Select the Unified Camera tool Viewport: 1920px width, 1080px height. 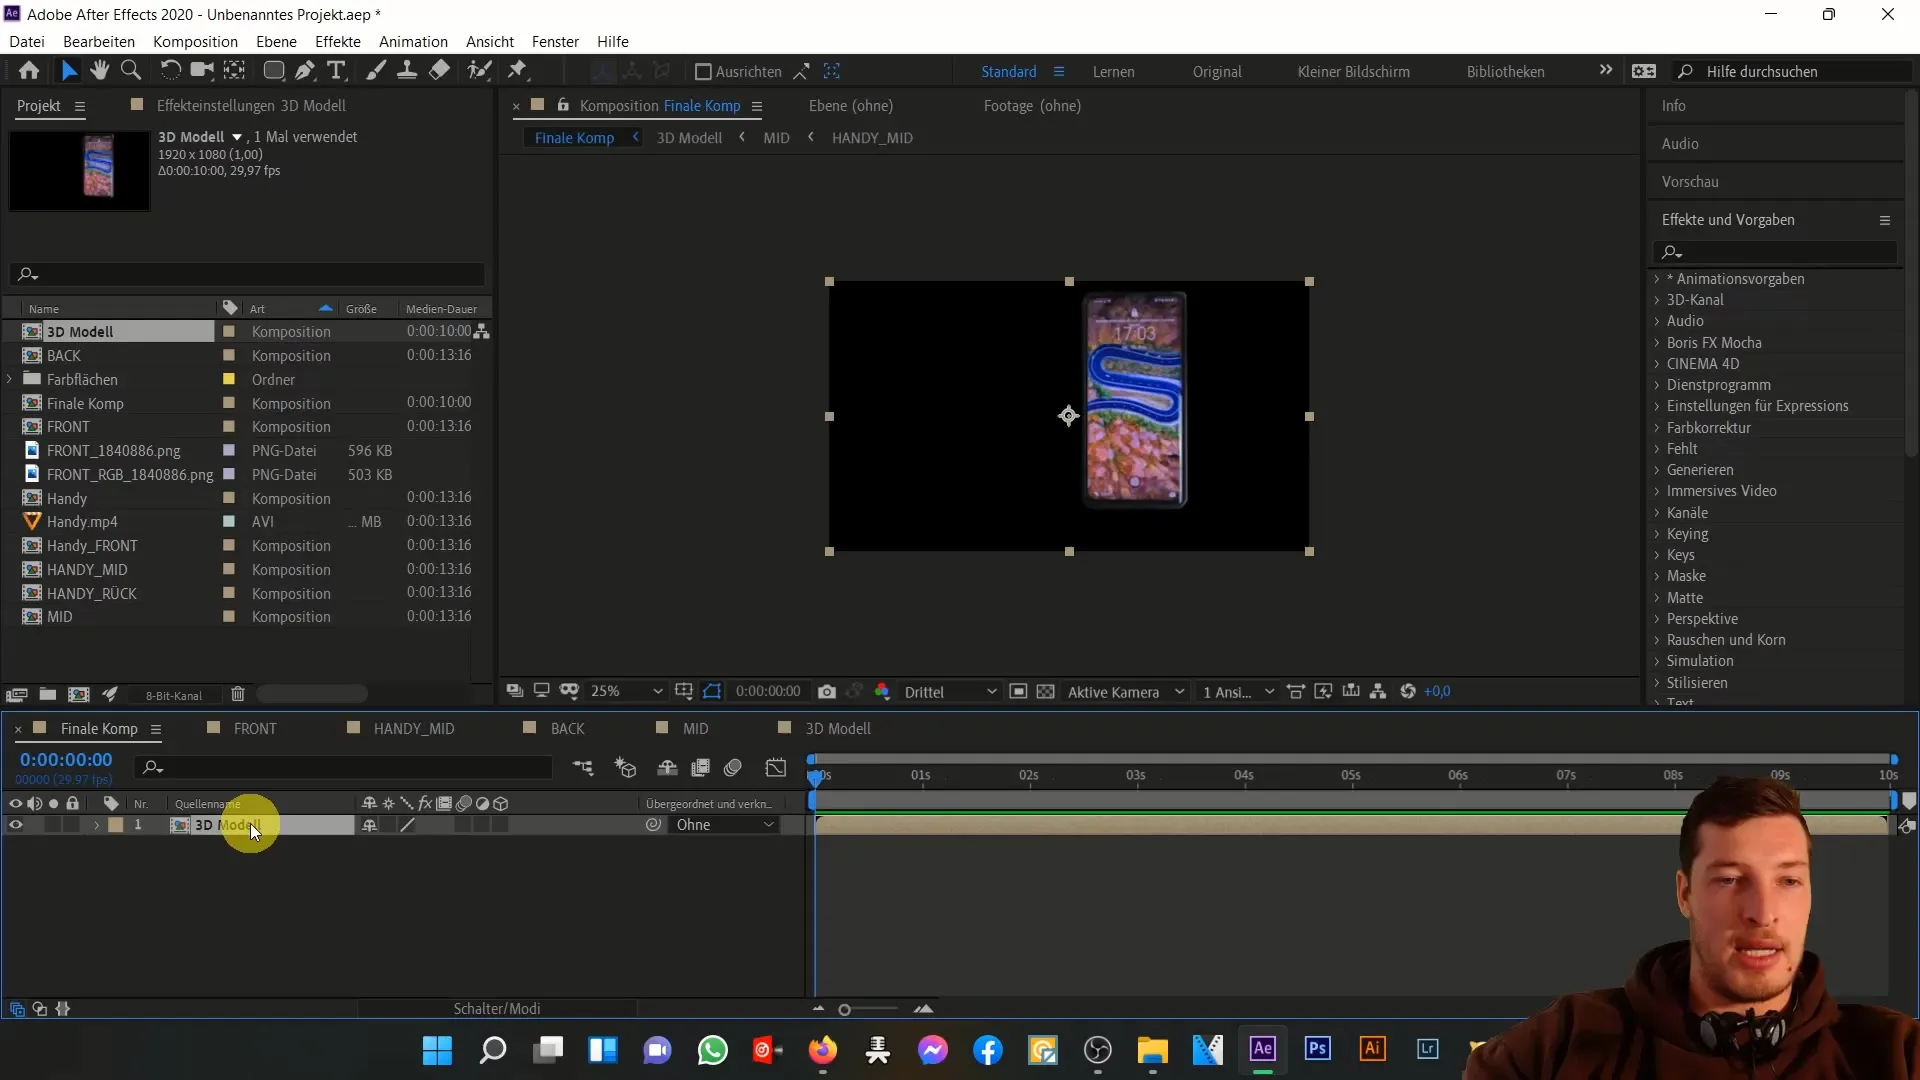203,71
